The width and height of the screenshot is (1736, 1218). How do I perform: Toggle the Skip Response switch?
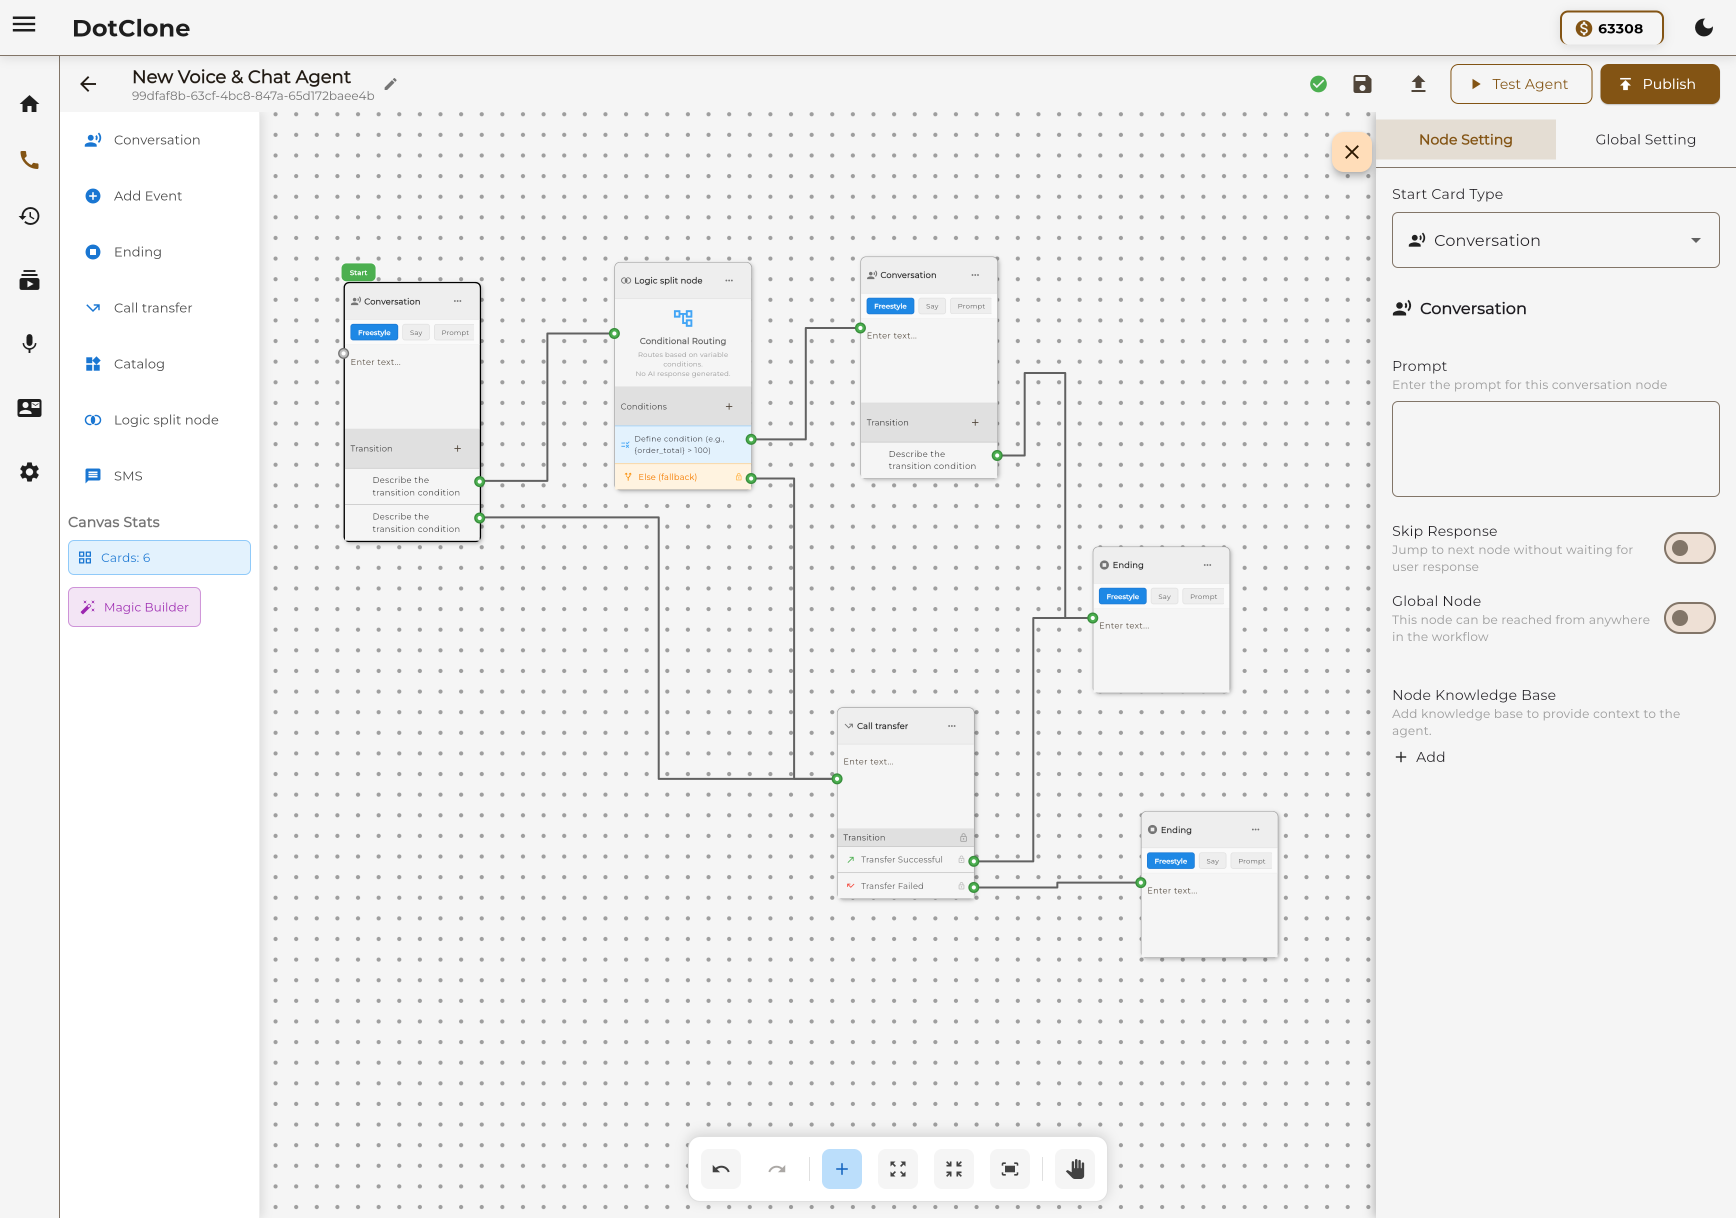[x=1690, y=548]
